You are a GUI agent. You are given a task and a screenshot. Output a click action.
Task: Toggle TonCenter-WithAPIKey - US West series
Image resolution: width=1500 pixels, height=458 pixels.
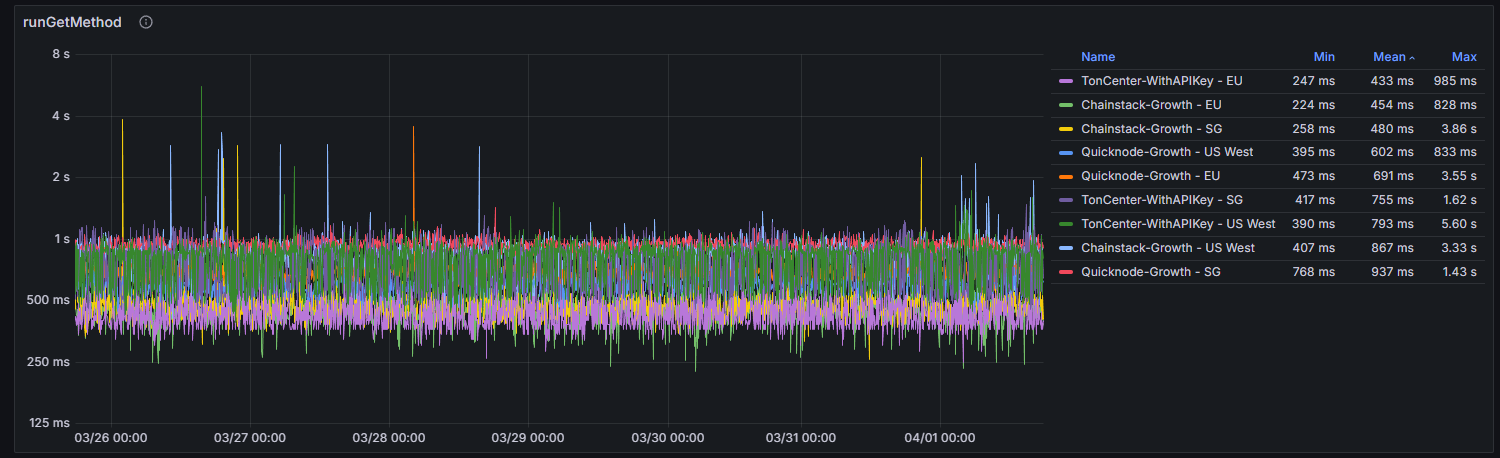(x=1178, y=224)
